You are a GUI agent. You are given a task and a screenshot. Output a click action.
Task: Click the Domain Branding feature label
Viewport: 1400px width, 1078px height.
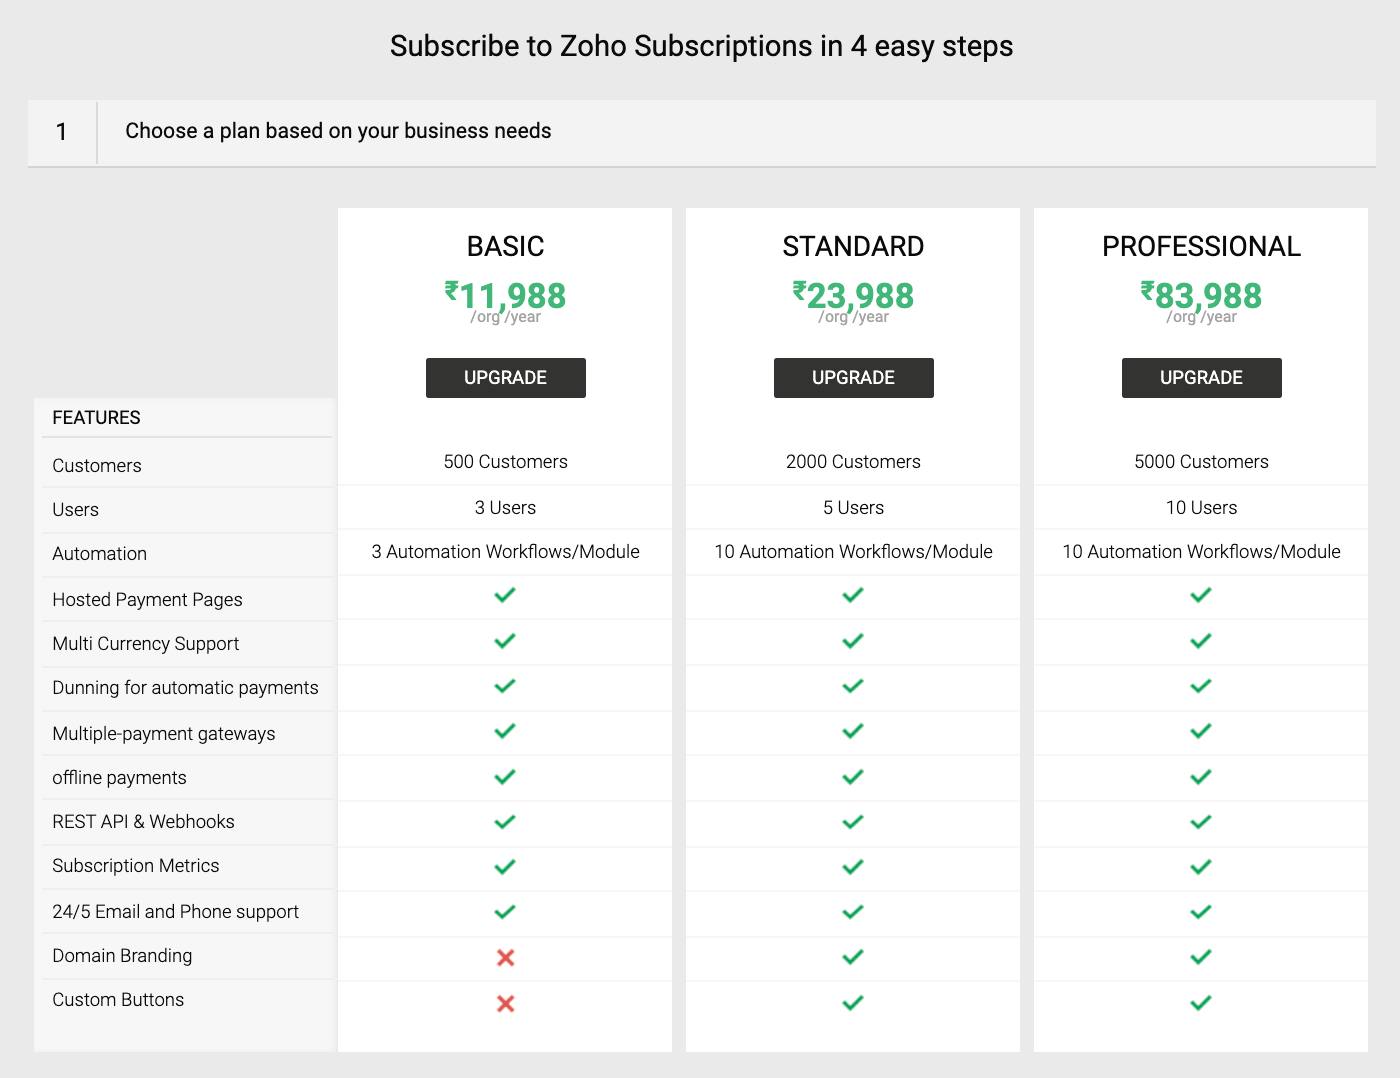pyautogui.click(x=122, y=956)
